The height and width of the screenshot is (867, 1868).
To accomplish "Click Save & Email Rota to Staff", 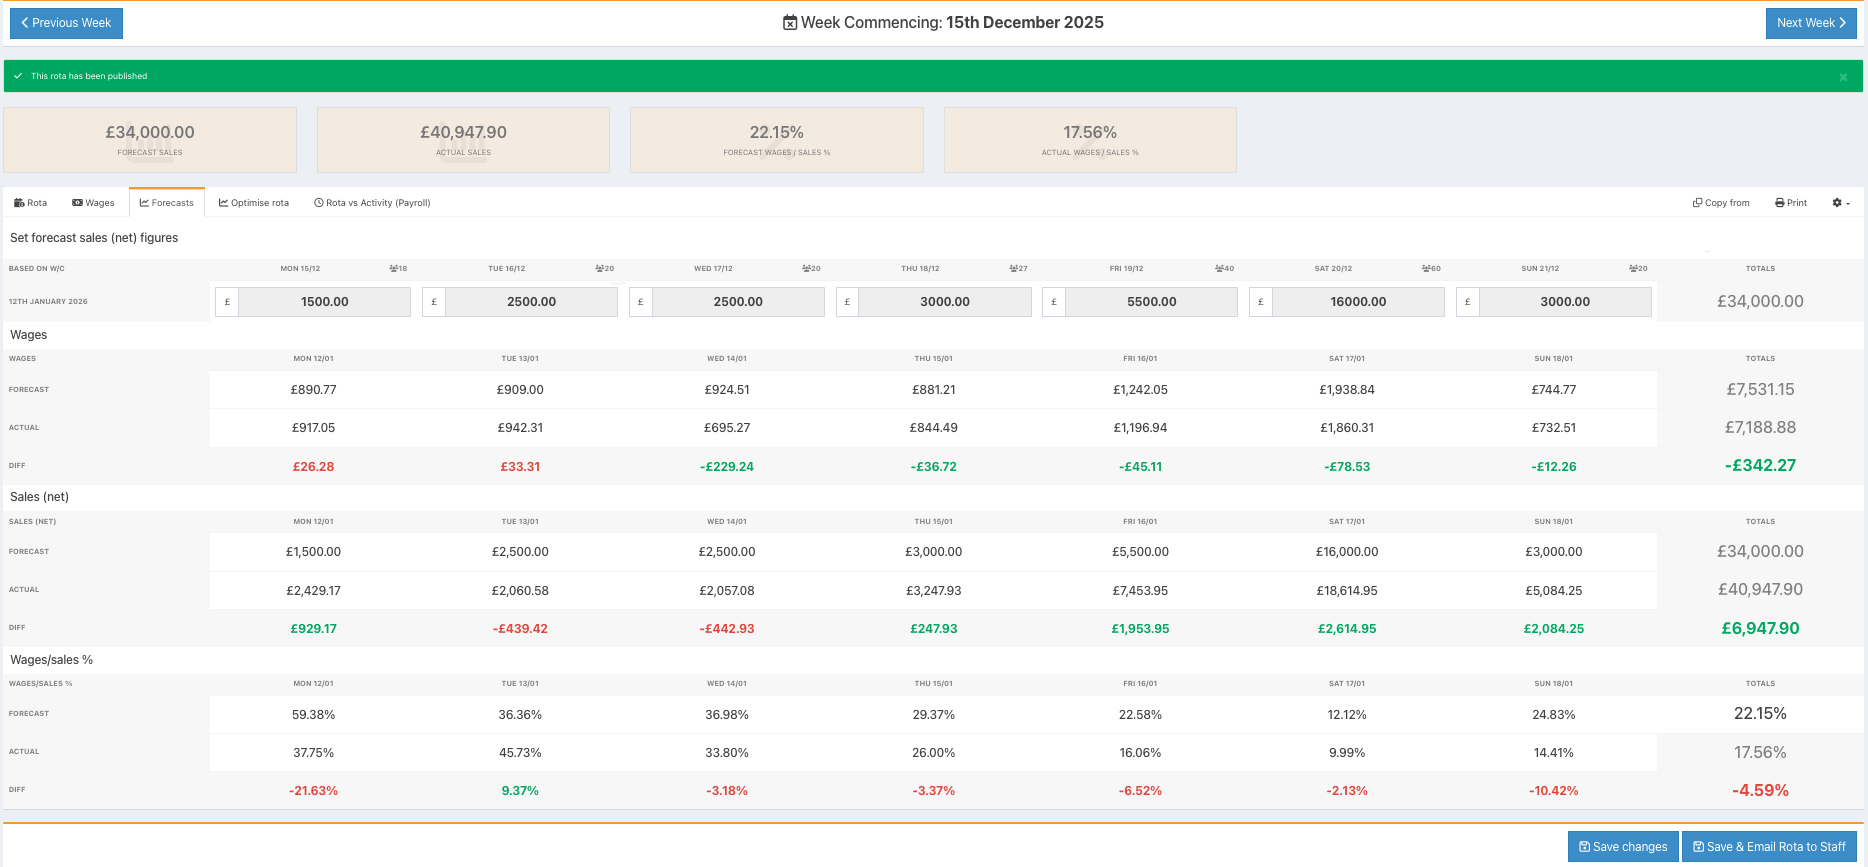I will [x=1769, y=847].
